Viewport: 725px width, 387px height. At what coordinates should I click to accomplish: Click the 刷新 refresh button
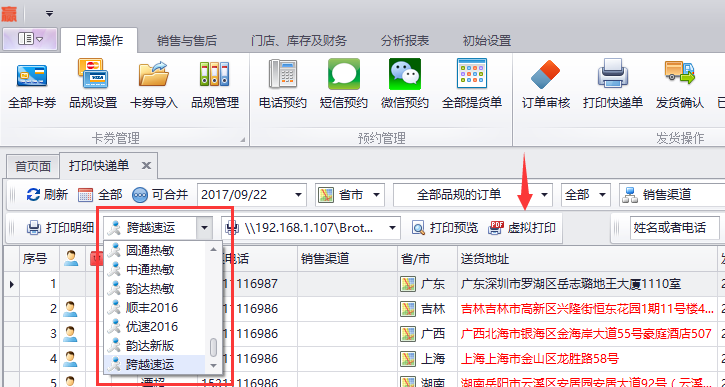(47, 195)
